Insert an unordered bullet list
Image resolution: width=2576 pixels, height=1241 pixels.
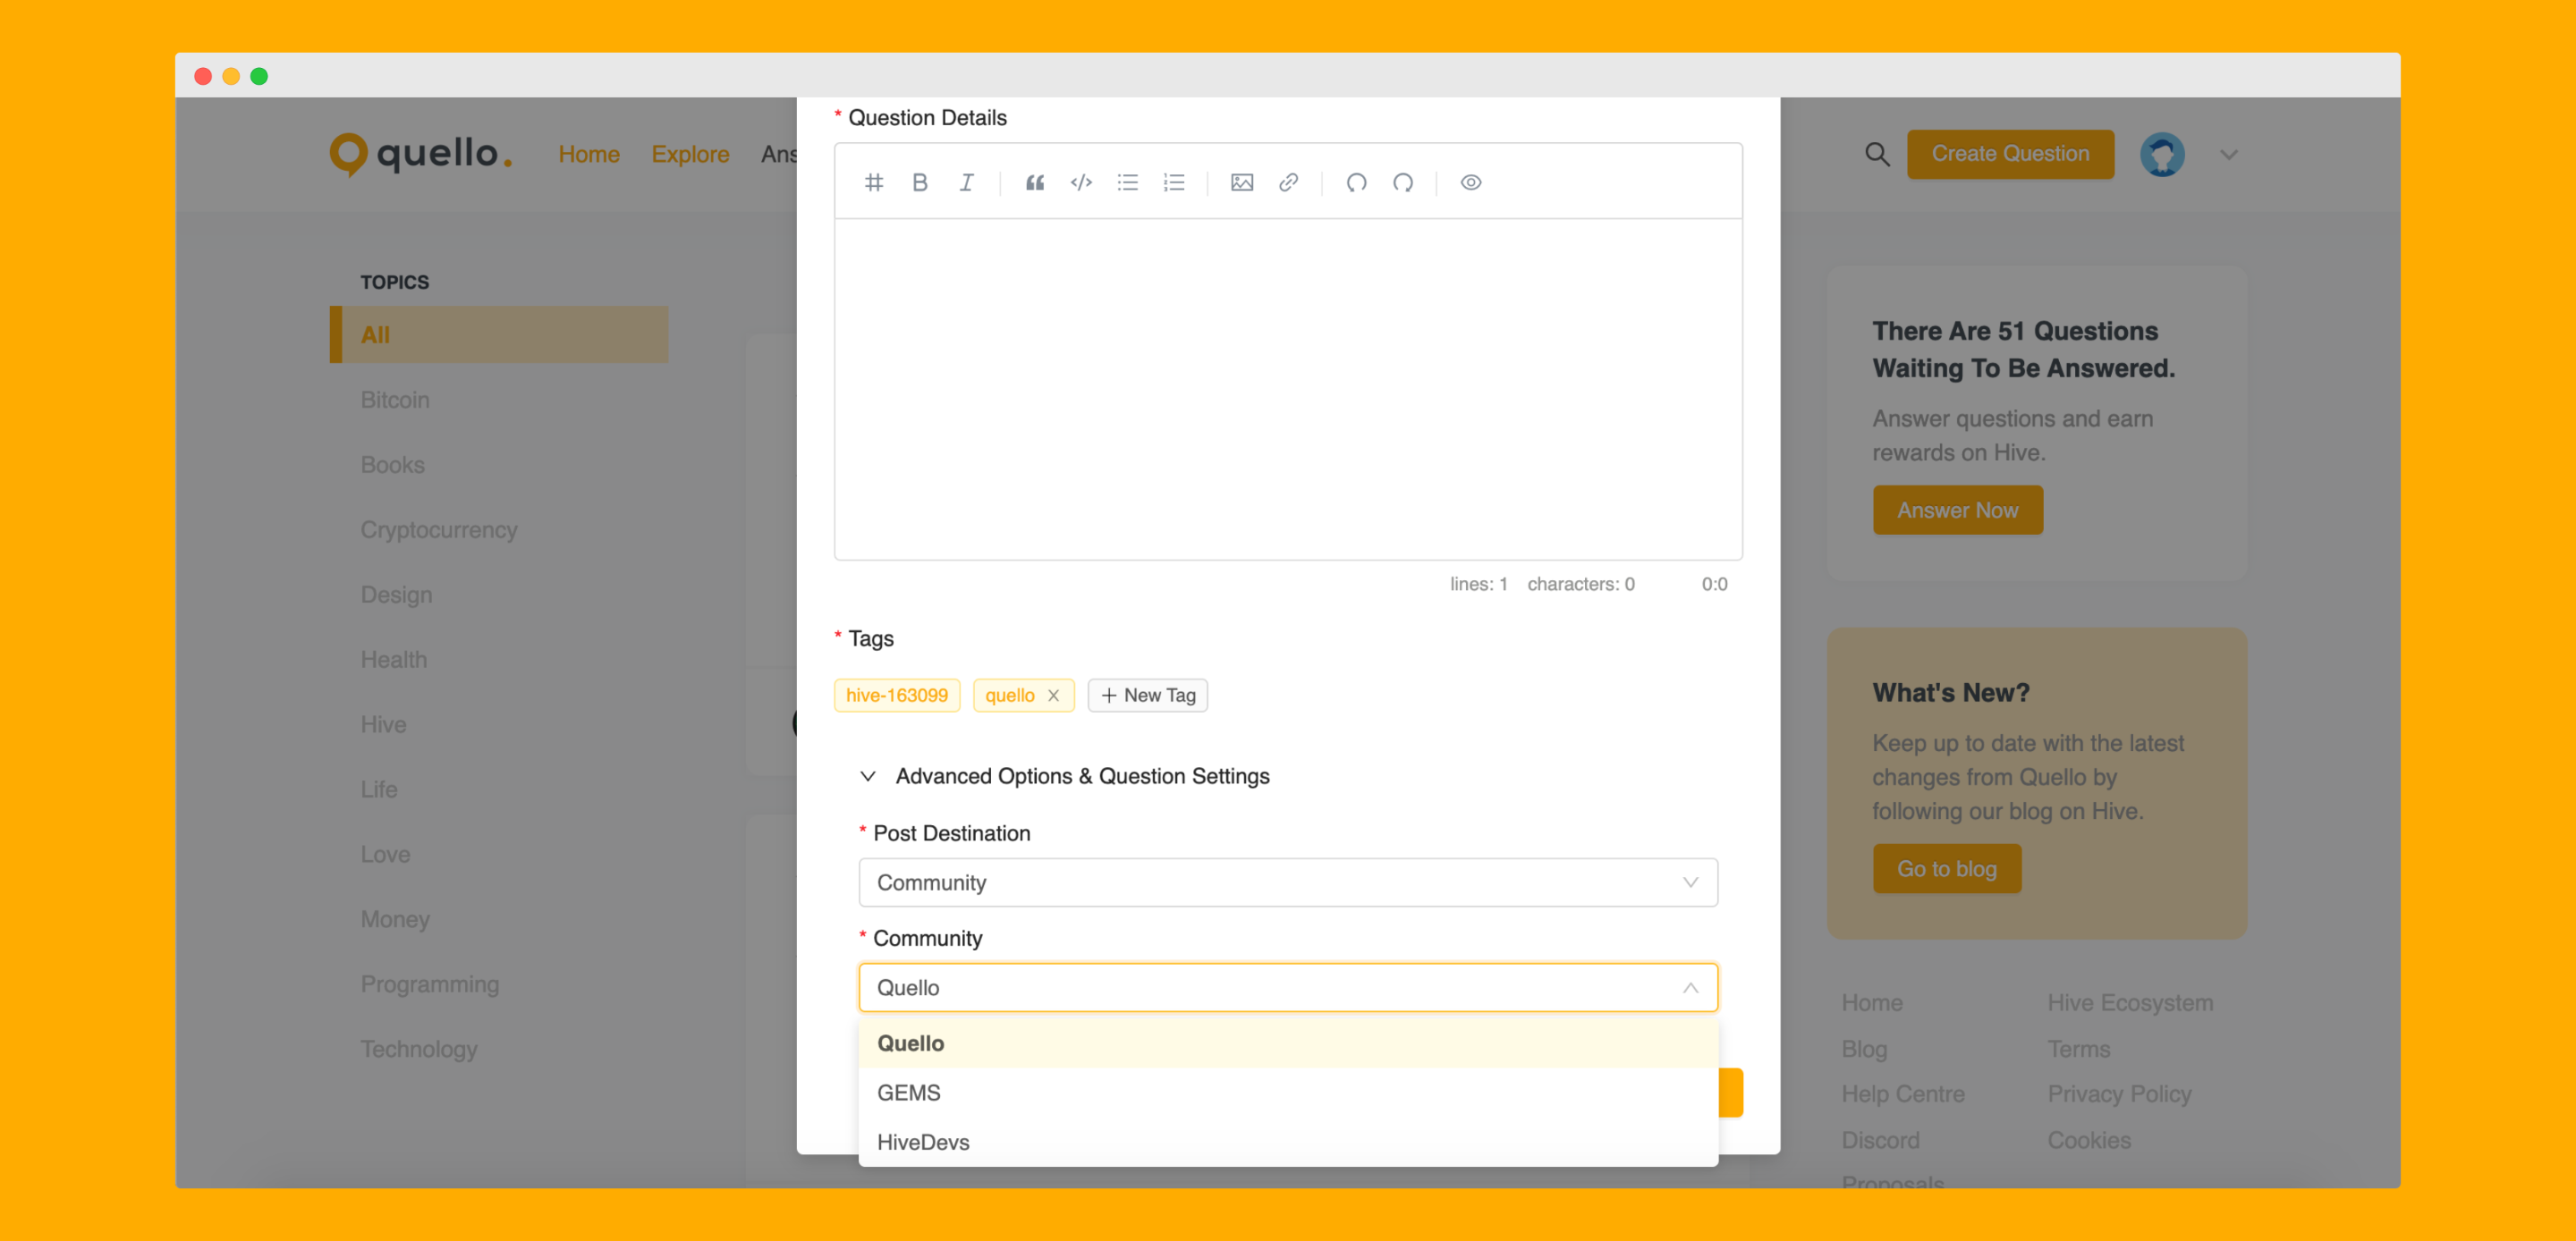1127,182
